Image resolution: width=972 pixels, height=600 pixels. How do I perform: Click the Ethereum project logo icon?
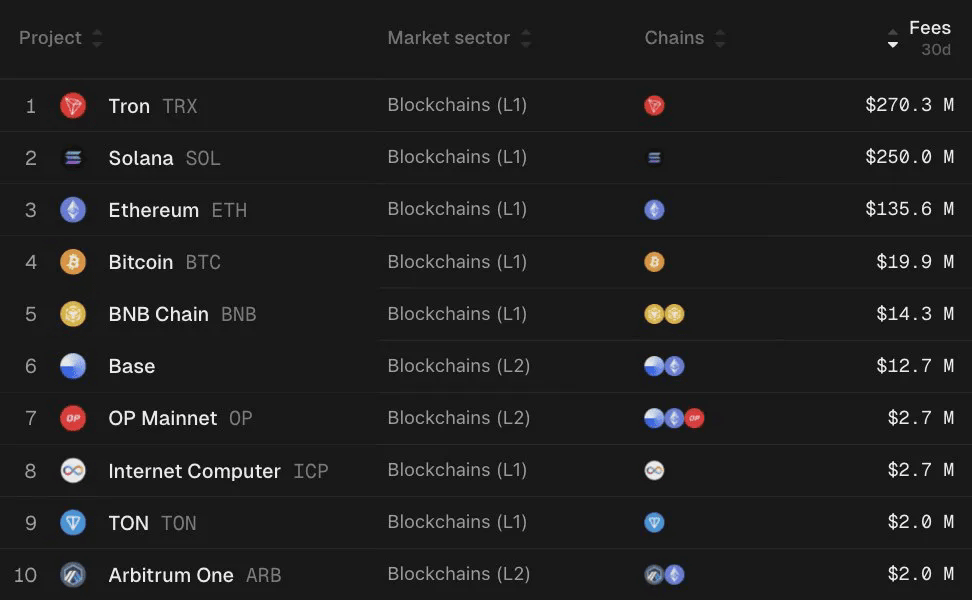point(73,210)
